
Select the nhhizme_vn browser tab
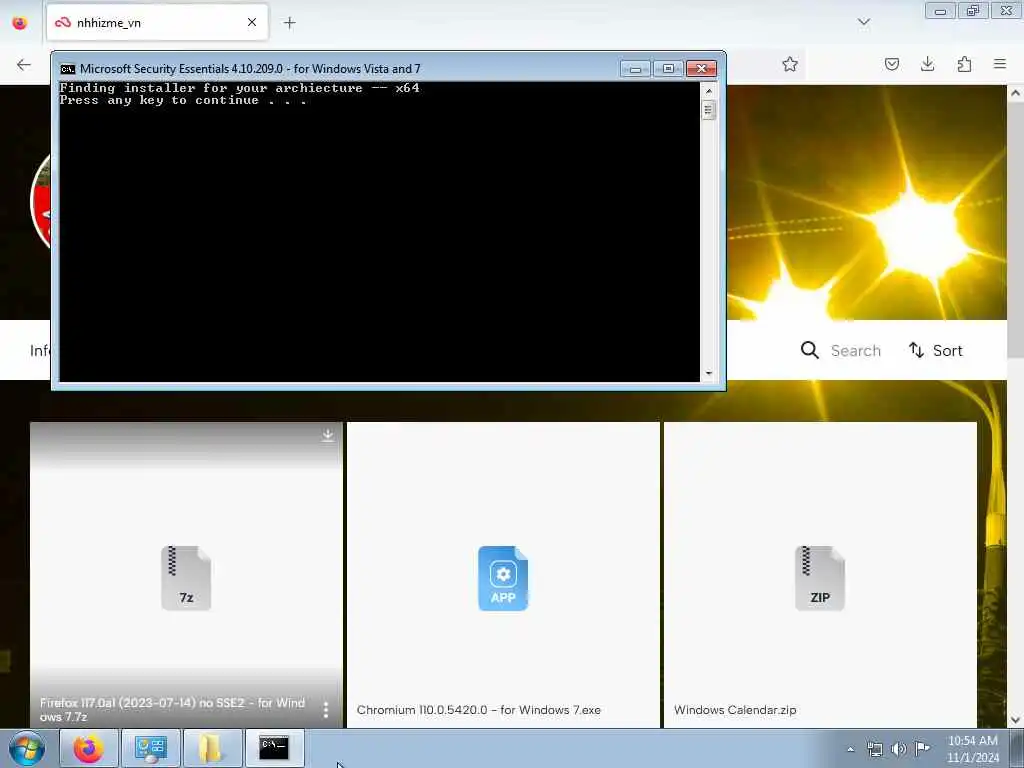(157, 22)
